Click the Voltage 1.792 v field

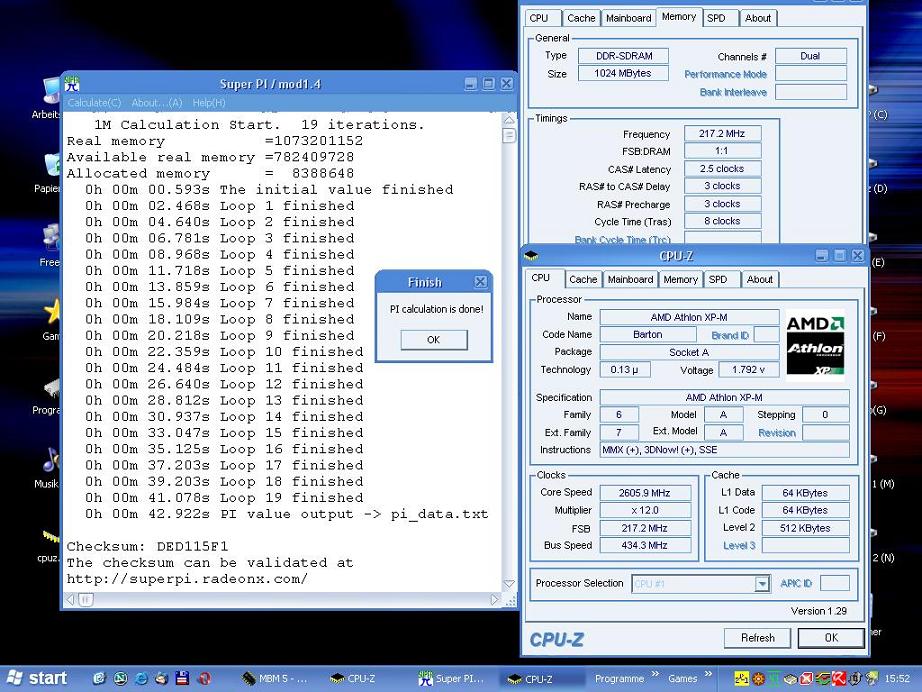748,370
